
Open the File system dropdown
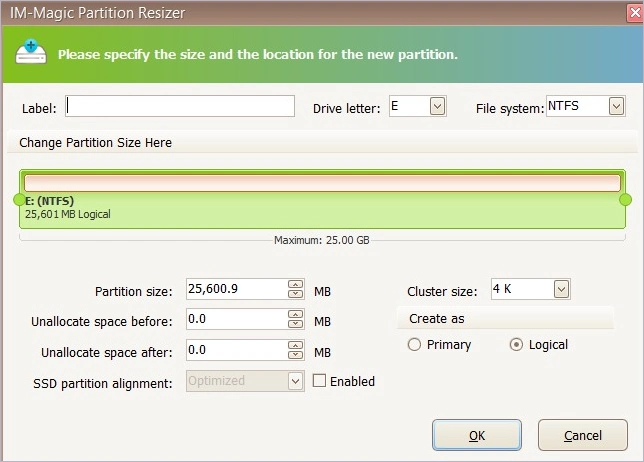click(616, 106)
